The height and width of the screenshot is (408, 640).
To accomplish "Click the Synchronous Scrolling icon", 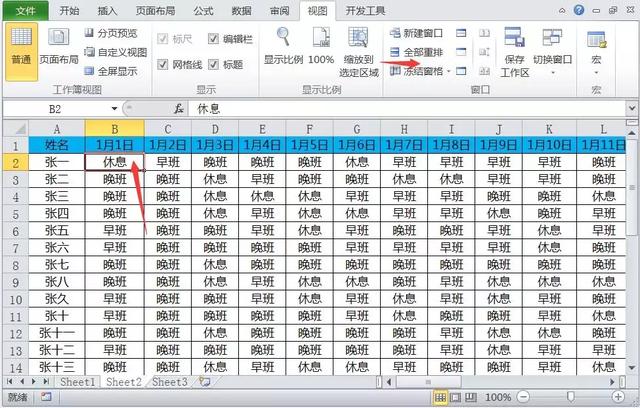I will (484, 52).
